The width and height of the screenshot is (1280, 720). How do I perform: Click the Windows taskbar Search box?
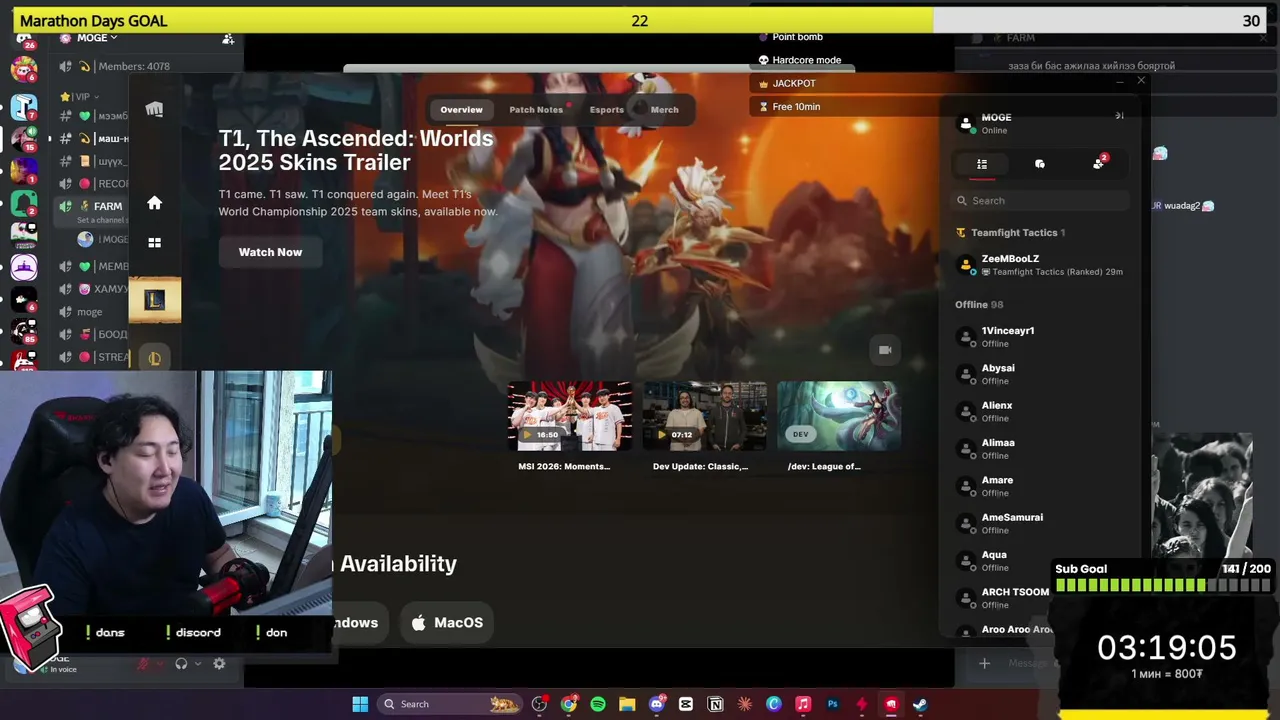450,704
